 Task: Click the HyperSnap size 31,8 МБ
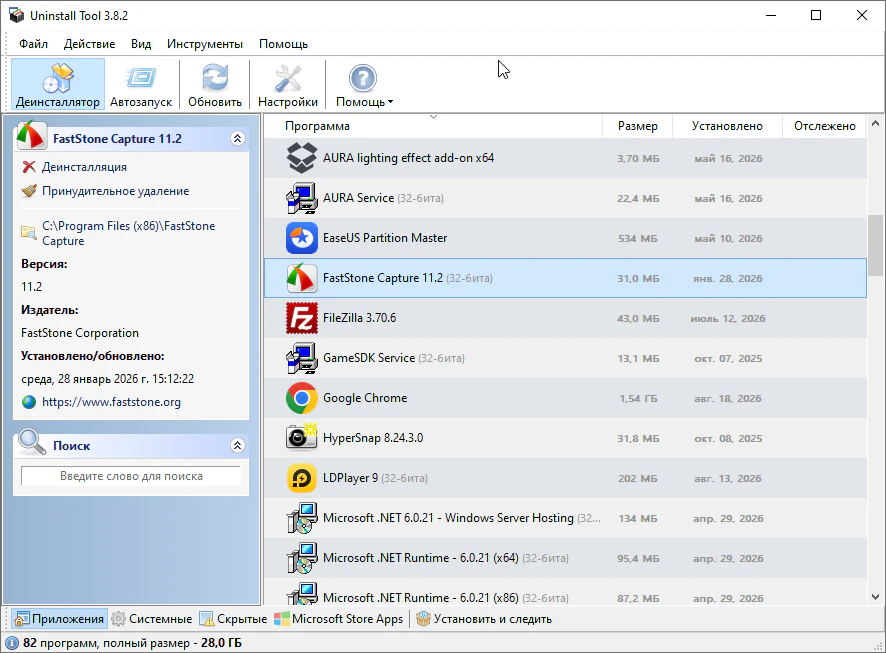[638, 438]
